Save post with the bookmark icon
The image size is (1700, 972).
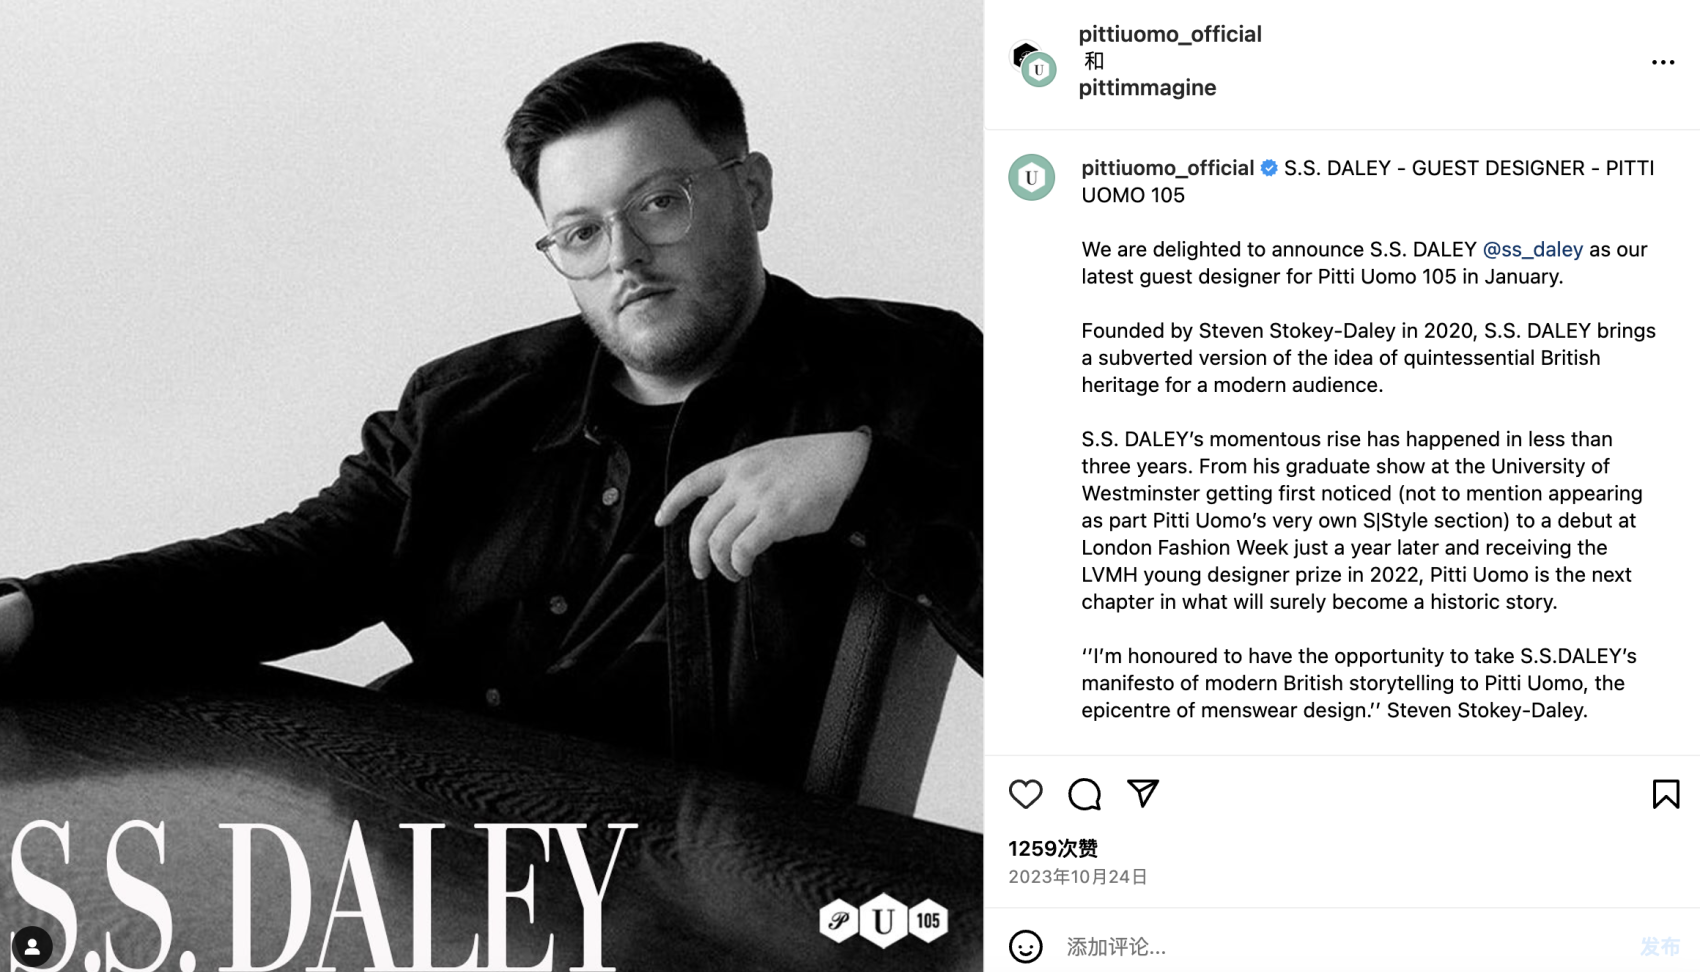tap(1665, 794)
